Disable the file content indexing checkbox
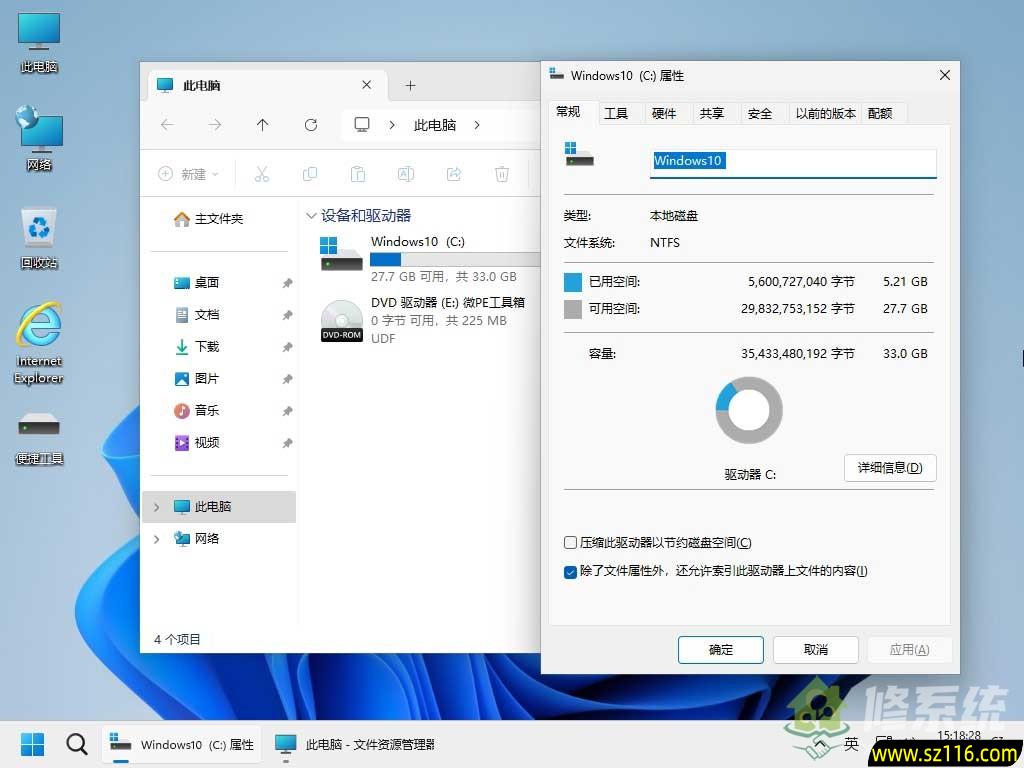 tap(569, 571)
